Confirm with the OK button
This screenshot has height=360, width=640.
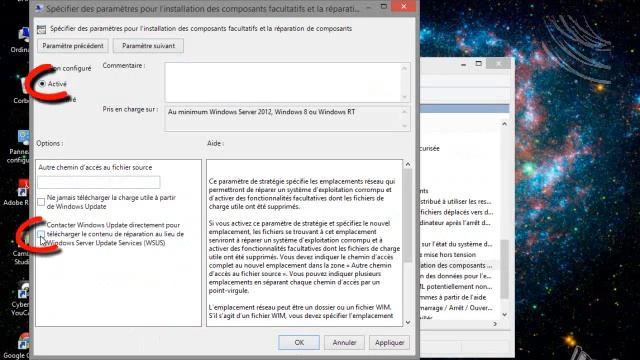coord(299,342)
